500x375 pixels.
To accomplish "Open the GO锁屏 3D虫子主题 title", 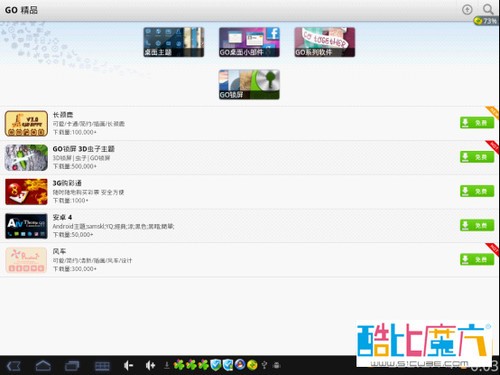I will click(84, 149).
